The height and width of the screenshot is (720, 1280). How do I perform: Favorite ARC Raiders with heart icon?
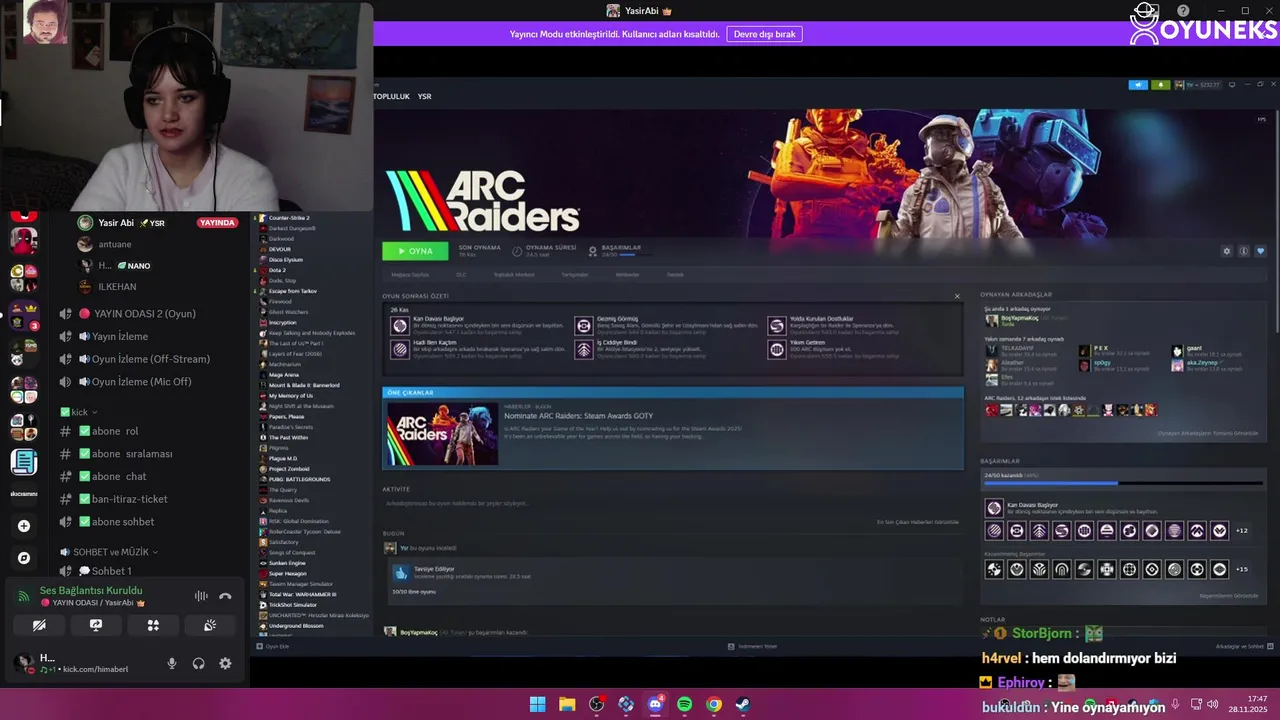pyautogui.click(x=1260, y=251)
